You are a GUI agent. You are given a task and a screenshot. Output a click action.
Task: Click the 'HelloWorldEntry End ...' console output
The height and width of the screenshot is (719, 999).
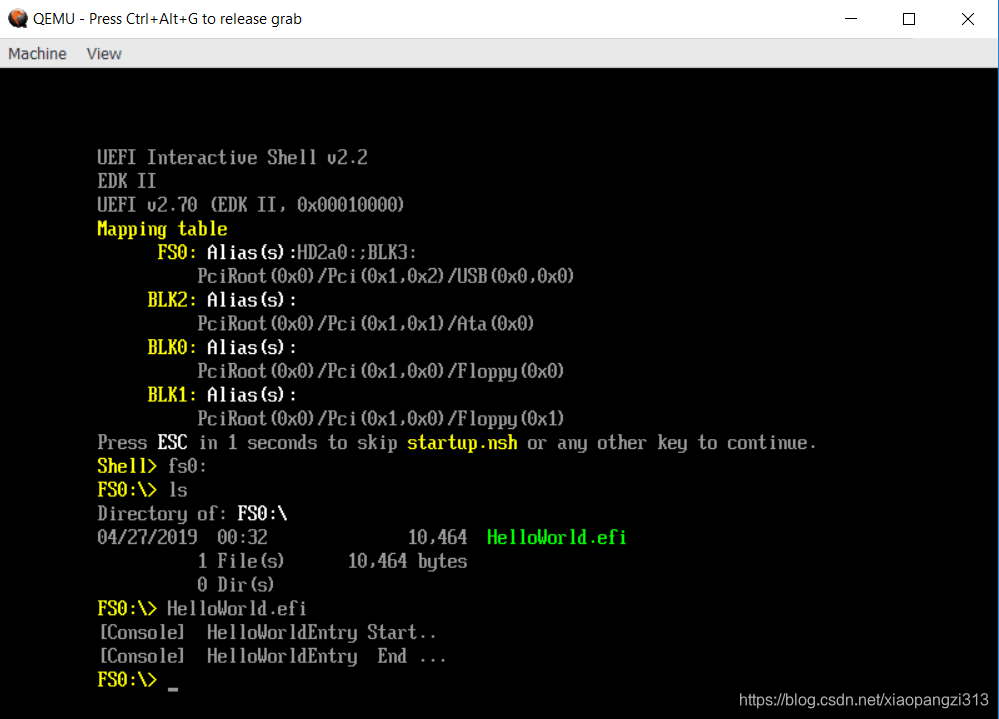(x=327, y=656)
